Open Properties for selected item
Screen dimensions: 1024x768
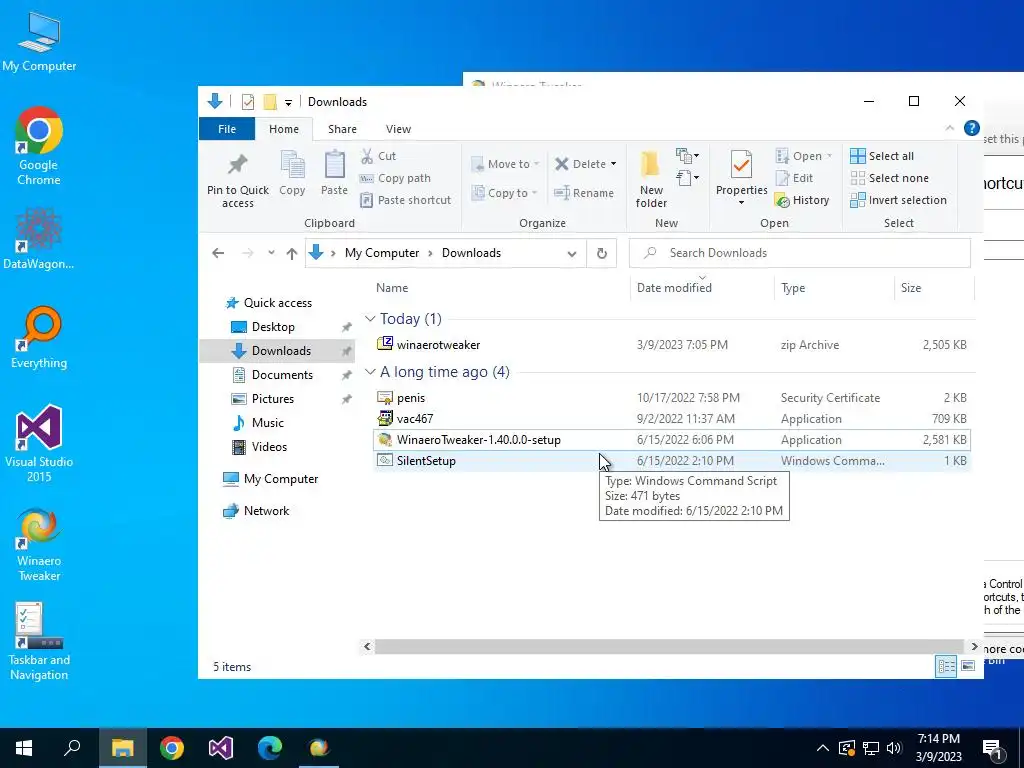(x=741, y=178)
